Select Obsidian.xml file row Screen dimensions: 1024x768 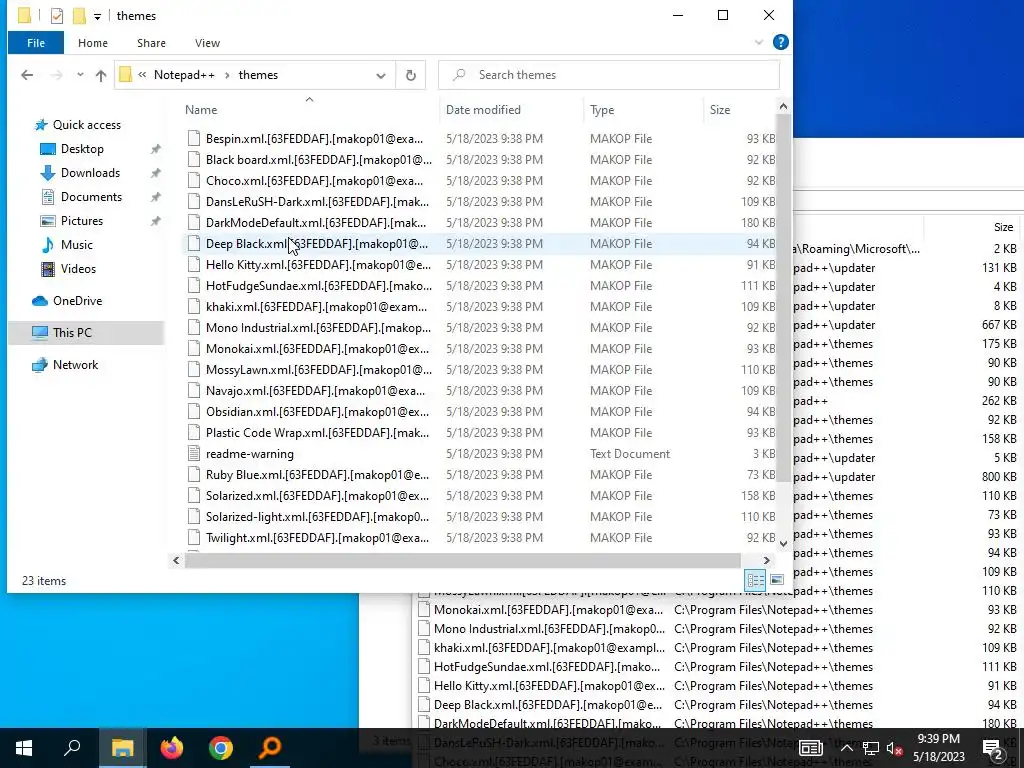tap(480, 411)
